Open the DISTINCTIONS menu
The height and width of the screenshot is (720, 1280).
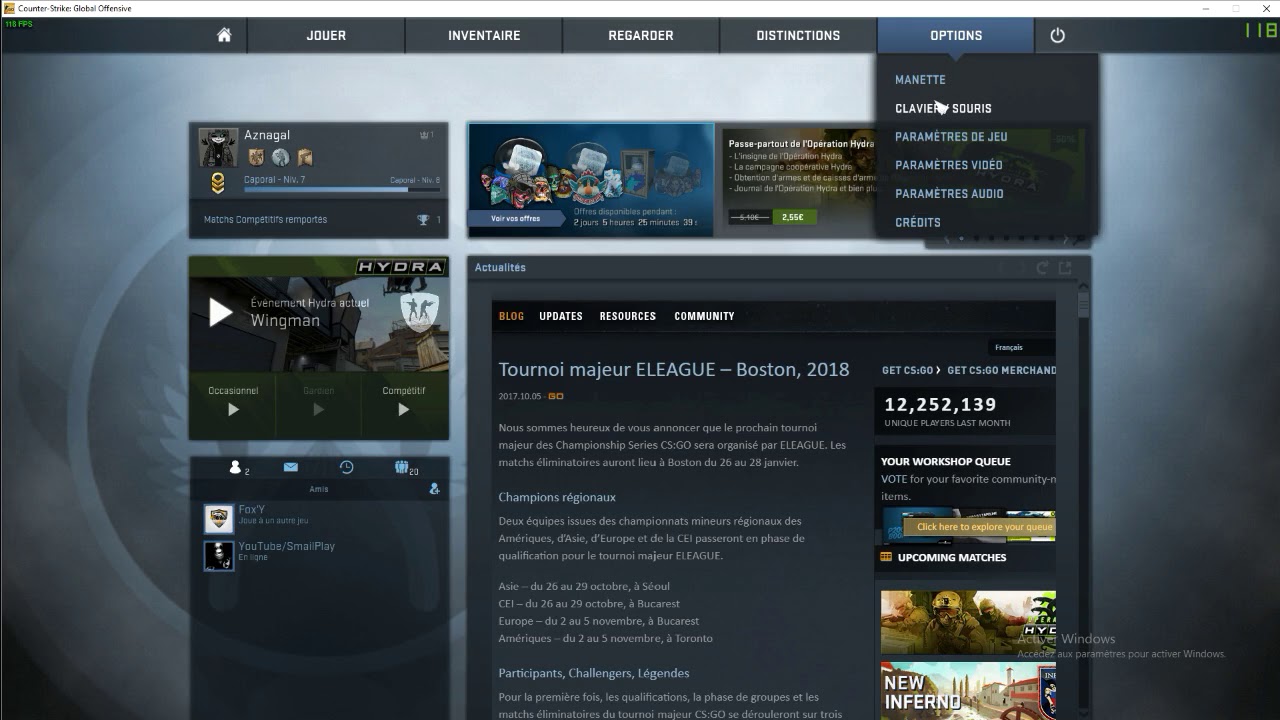(x=798, y=35)
